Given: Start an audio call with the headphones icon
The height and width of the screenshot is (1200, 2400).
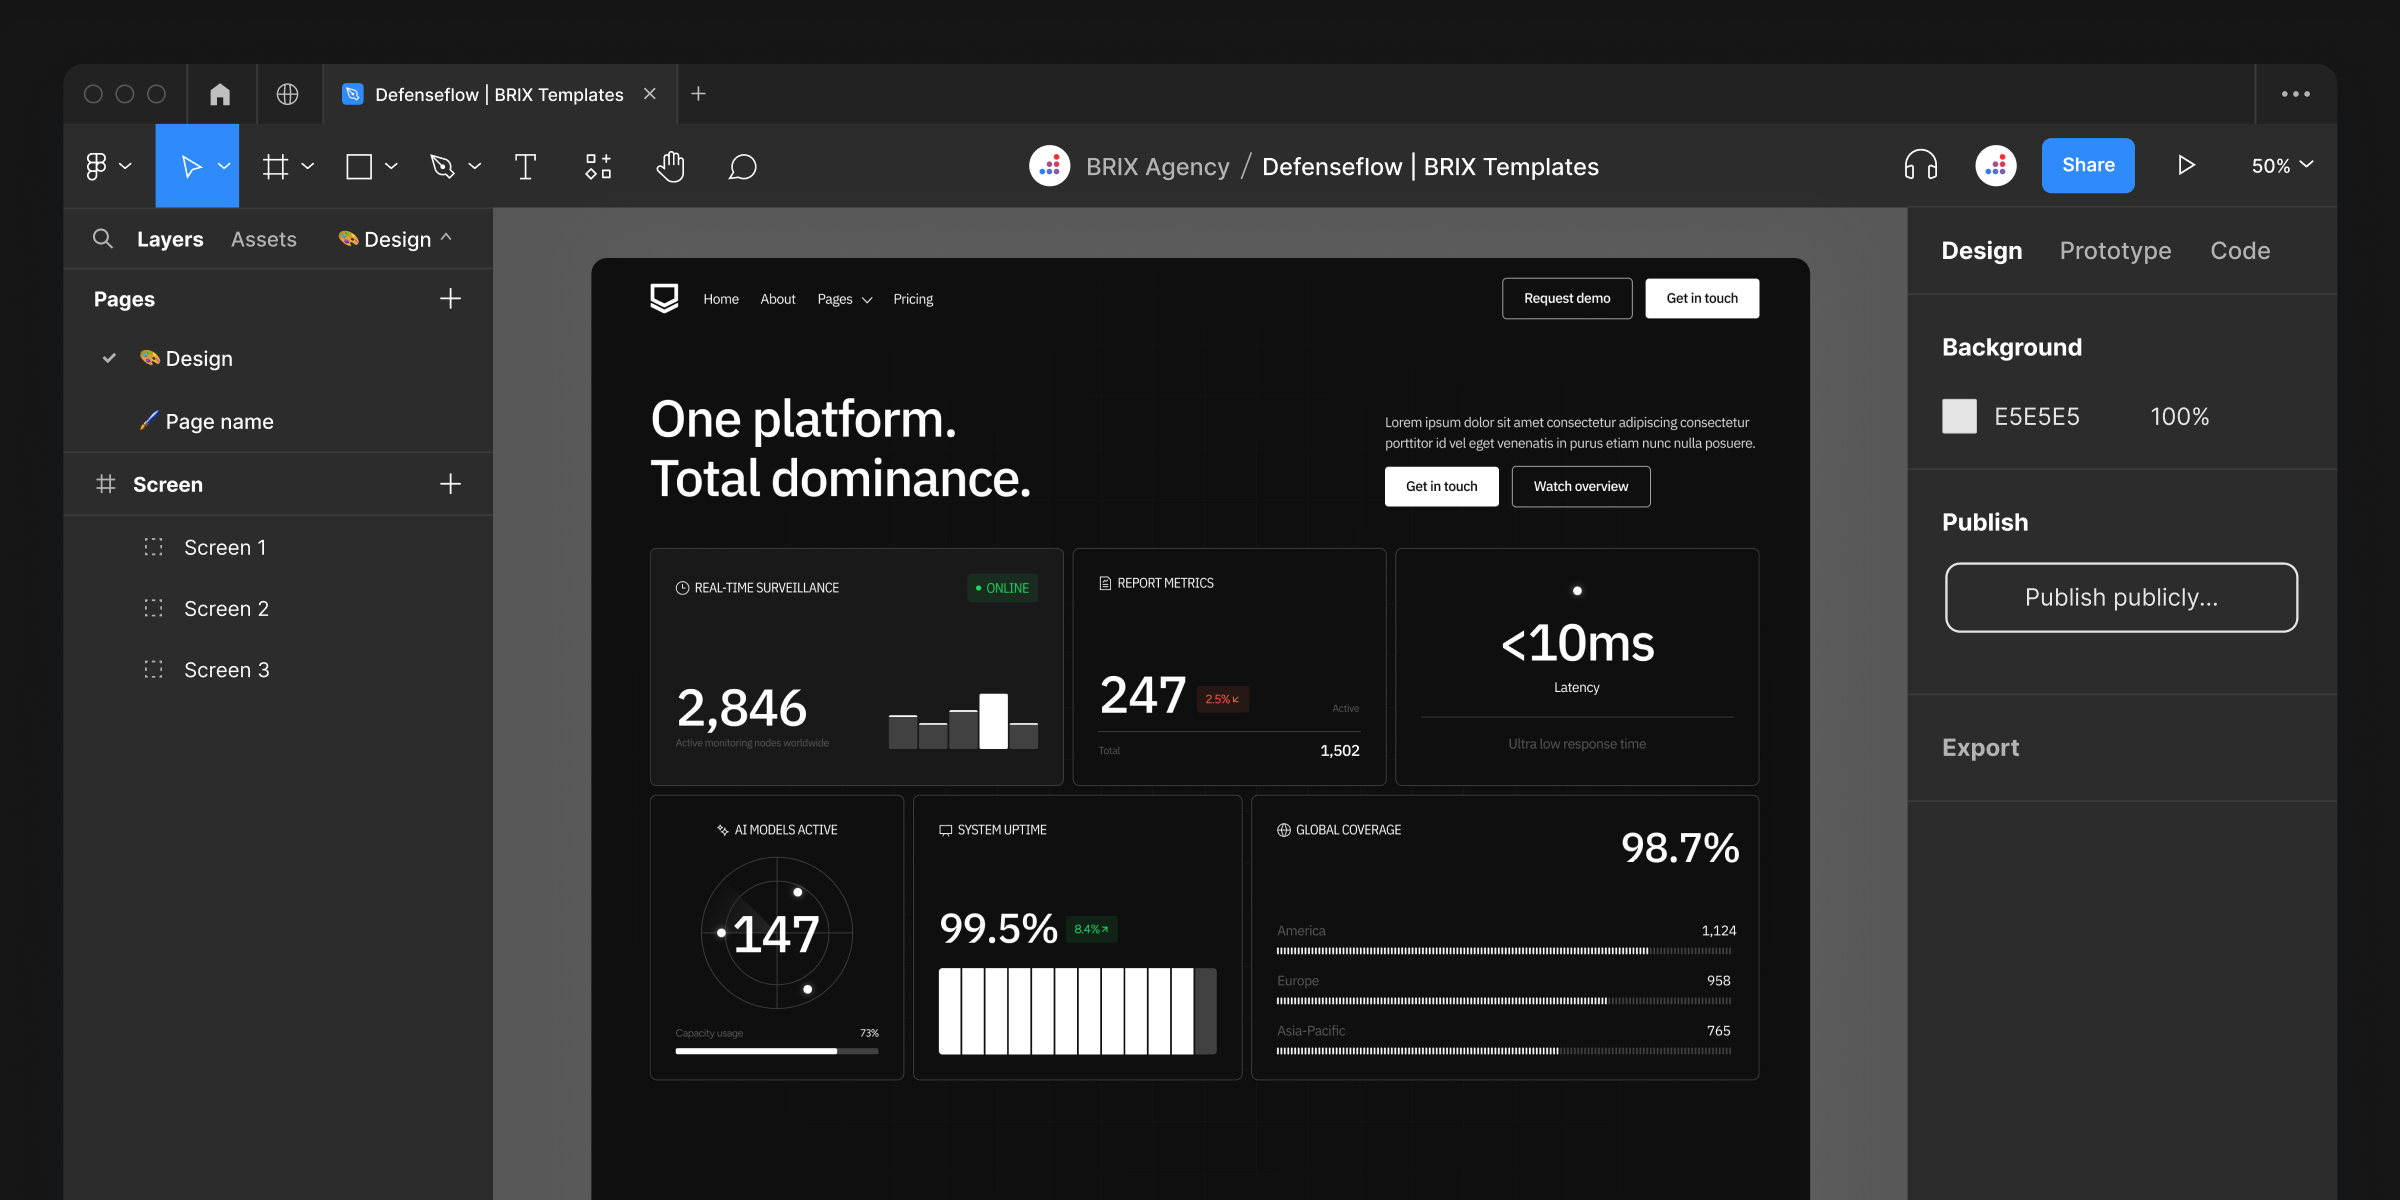Looking at the screenshot, I should [x=1920, y=165].
